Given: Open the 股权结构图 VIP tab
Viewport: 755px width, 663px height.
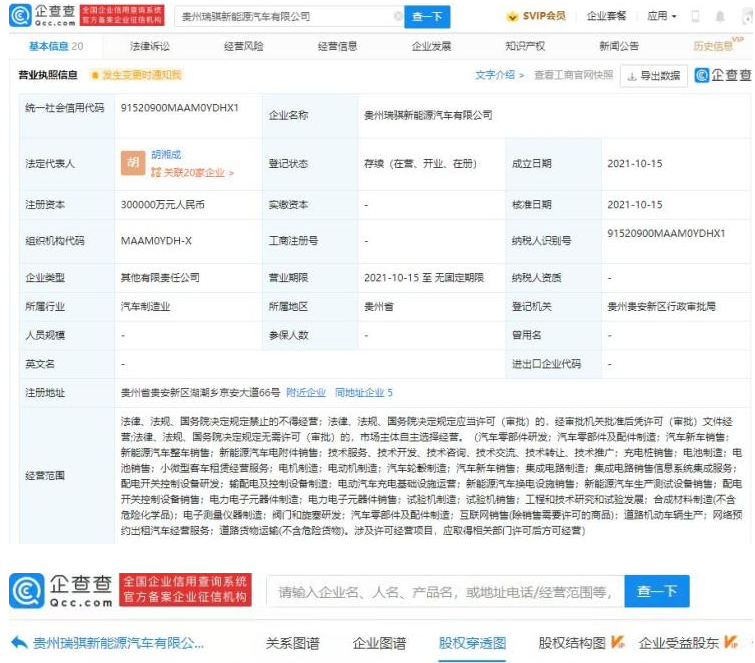Looking at the screenshot, I should 582,643.
